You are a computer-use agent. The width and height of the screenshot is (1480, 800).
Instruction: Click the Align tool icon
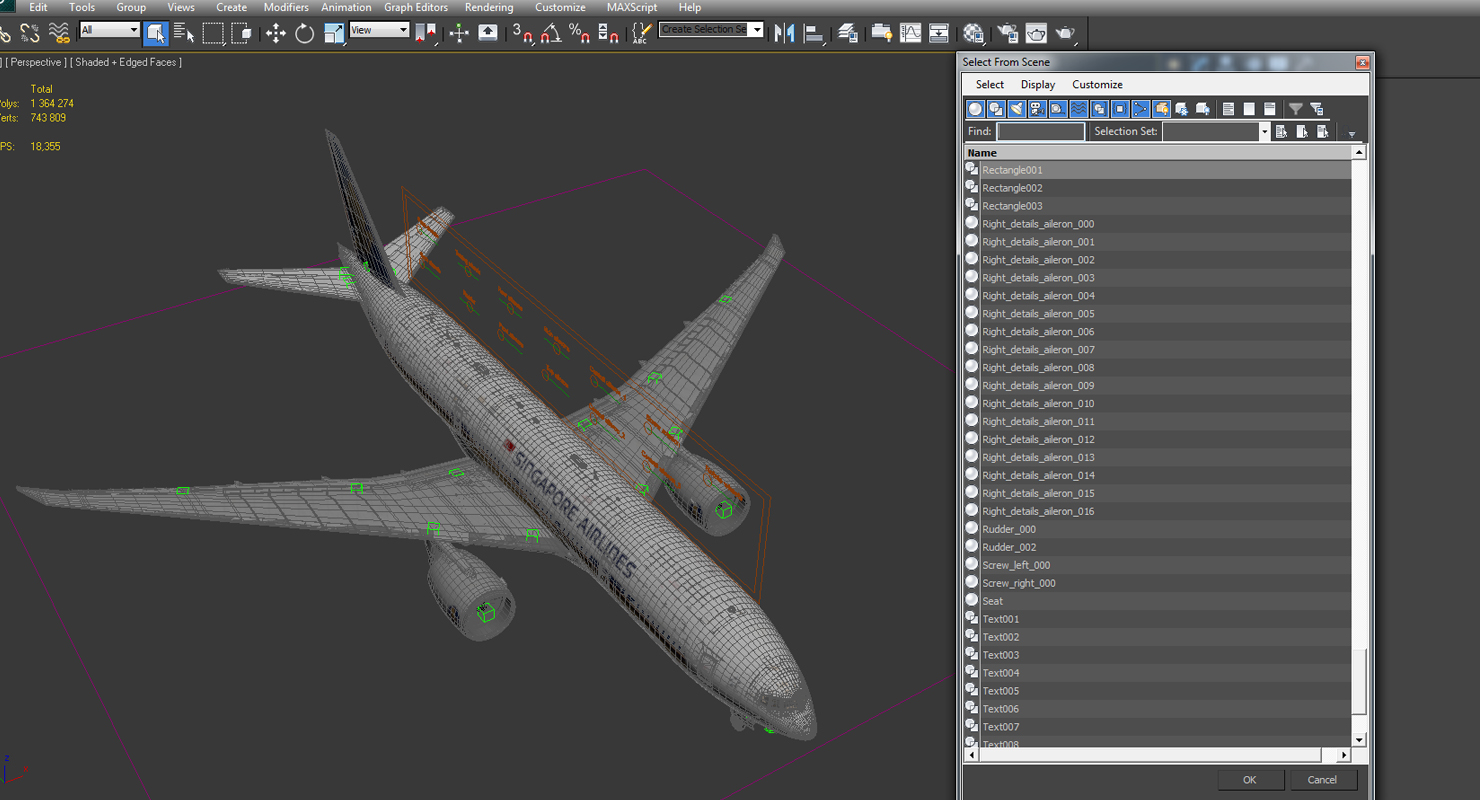pos(814,33)
